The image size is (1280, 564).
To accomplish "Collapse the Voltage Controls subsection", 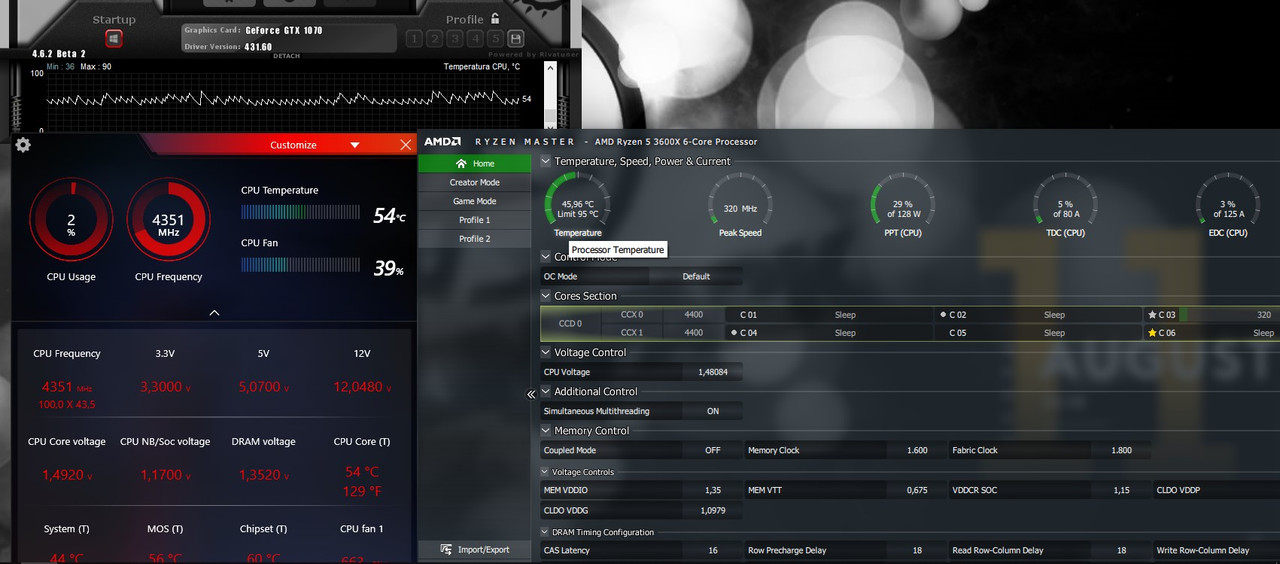I will click(545, 472).
